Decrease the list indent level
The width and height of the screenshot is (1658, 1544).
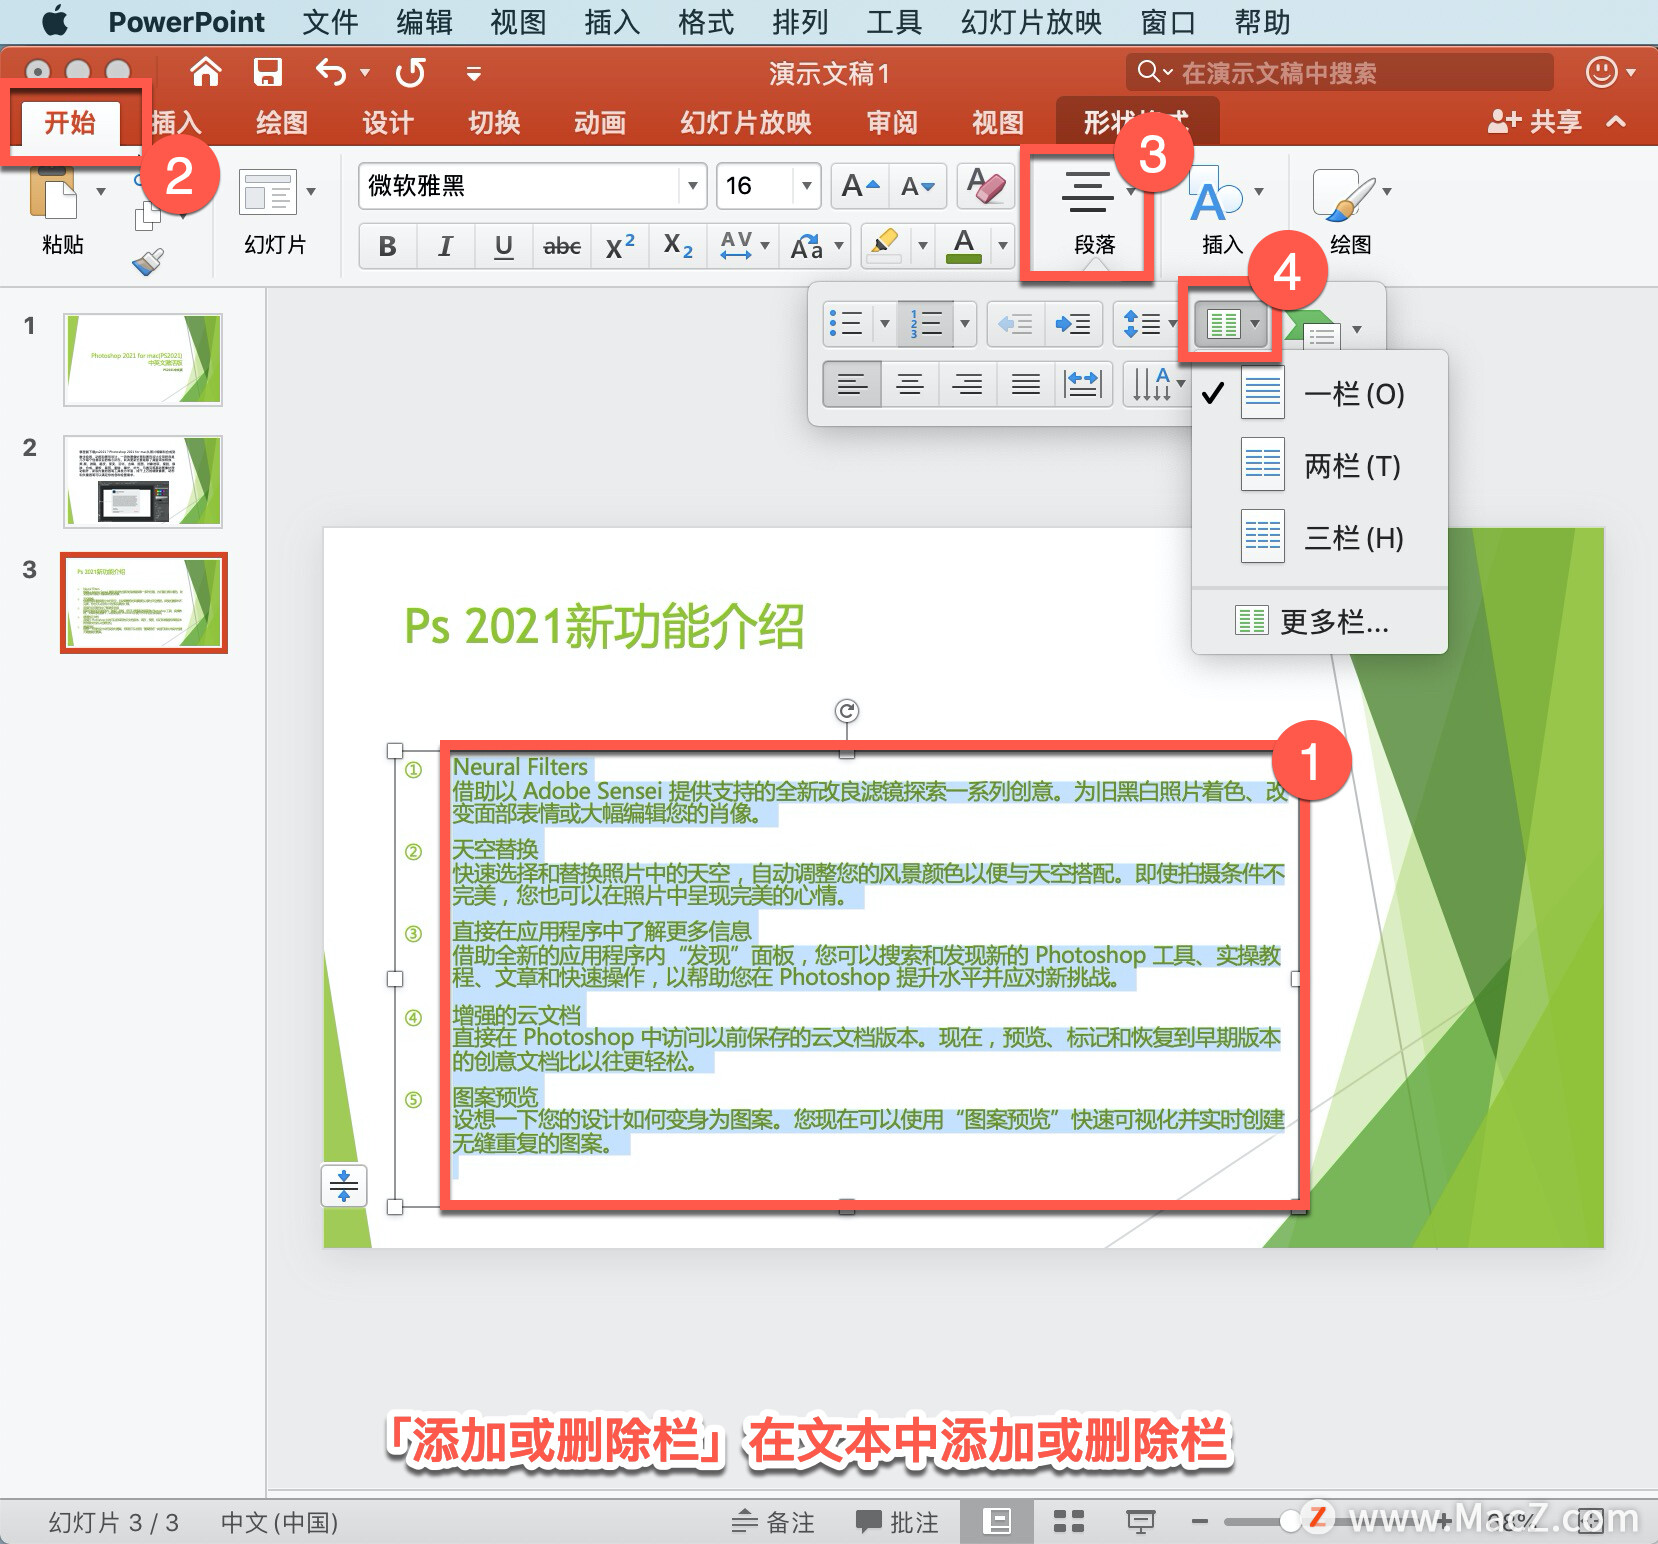(x=1016, y=324)
